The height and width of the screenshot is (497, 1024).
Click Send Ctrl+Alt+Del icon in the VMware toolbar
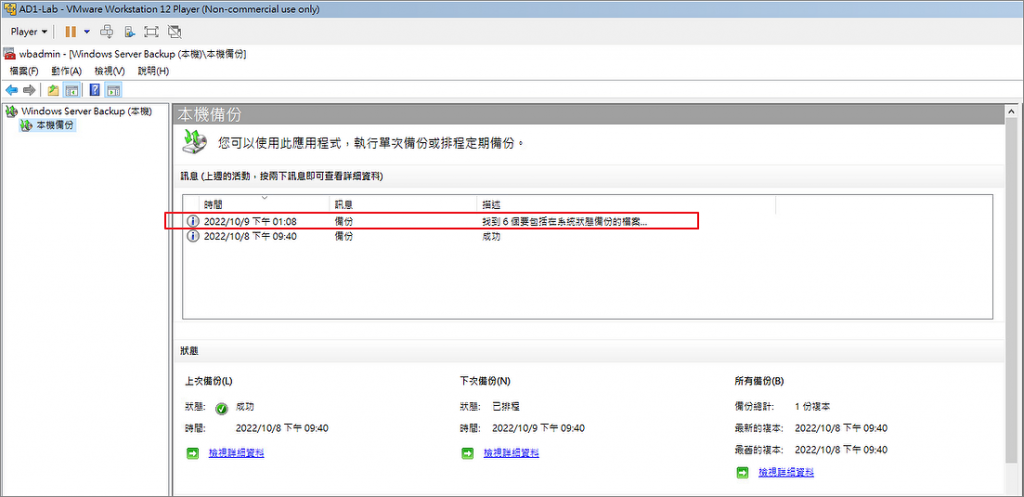coord(108,31)
